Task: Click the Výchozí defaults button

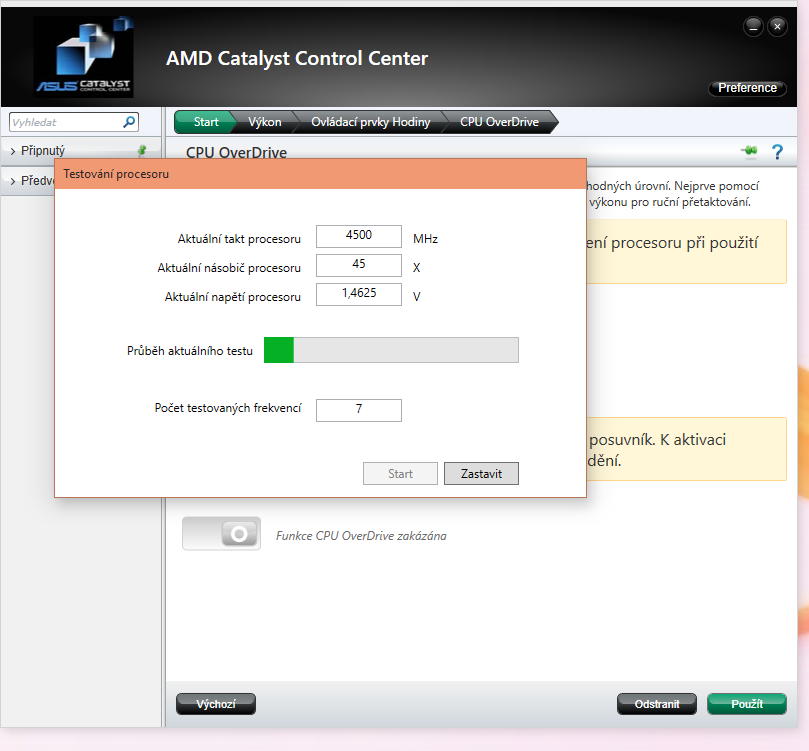Action: tap(216, 704)
